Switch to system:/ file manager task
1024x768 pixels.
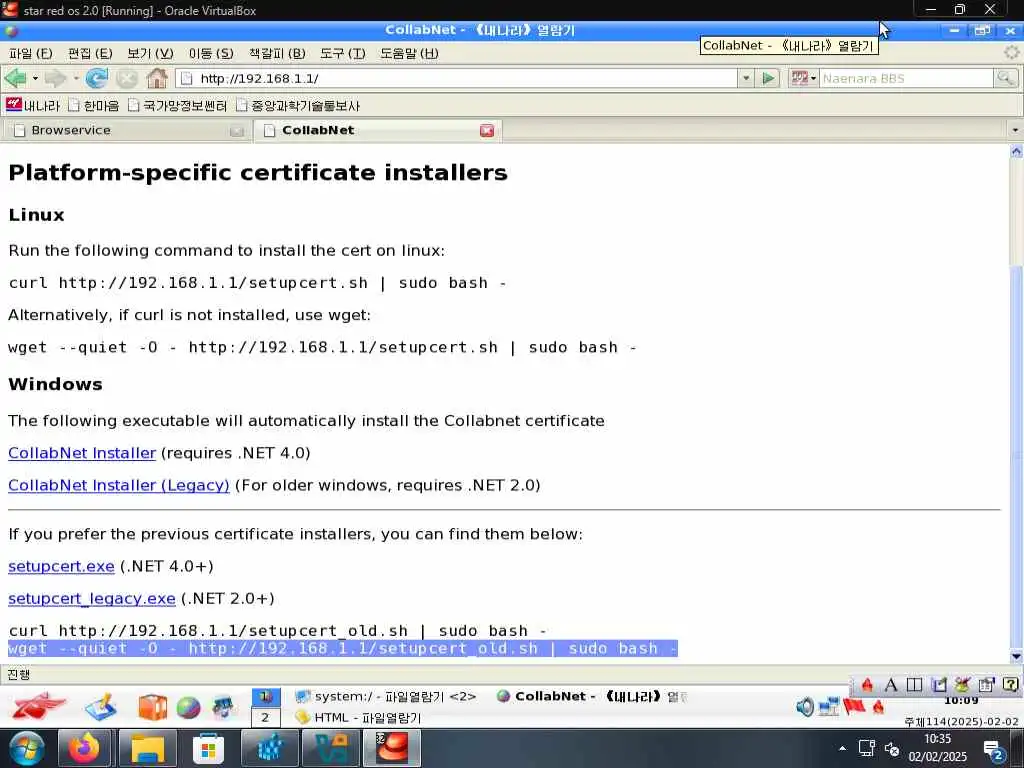tap(385, 697)
